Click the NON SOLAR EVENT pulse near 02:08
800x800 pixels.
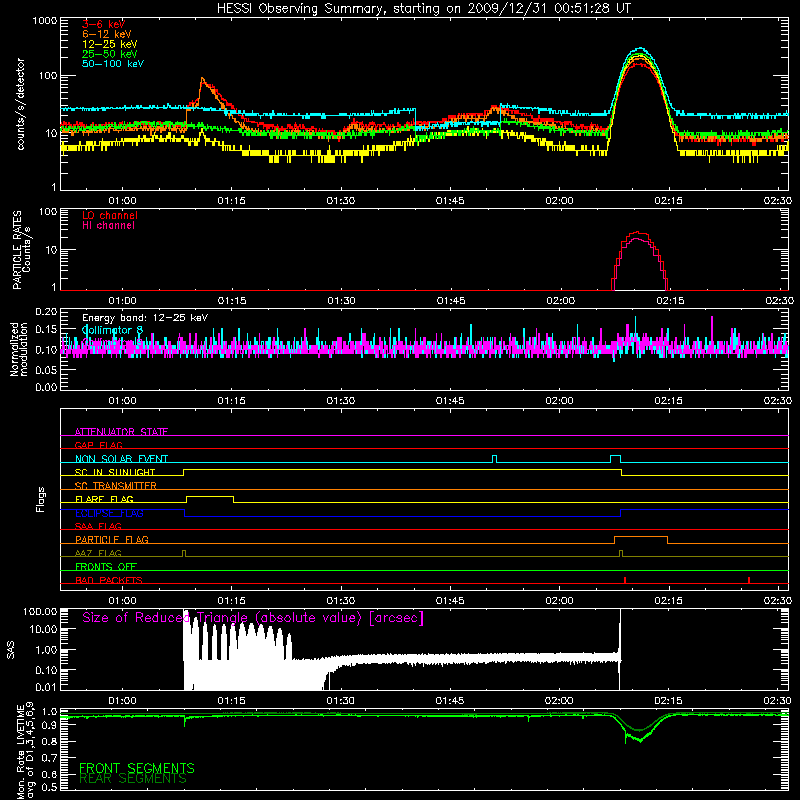click(615, 458)
